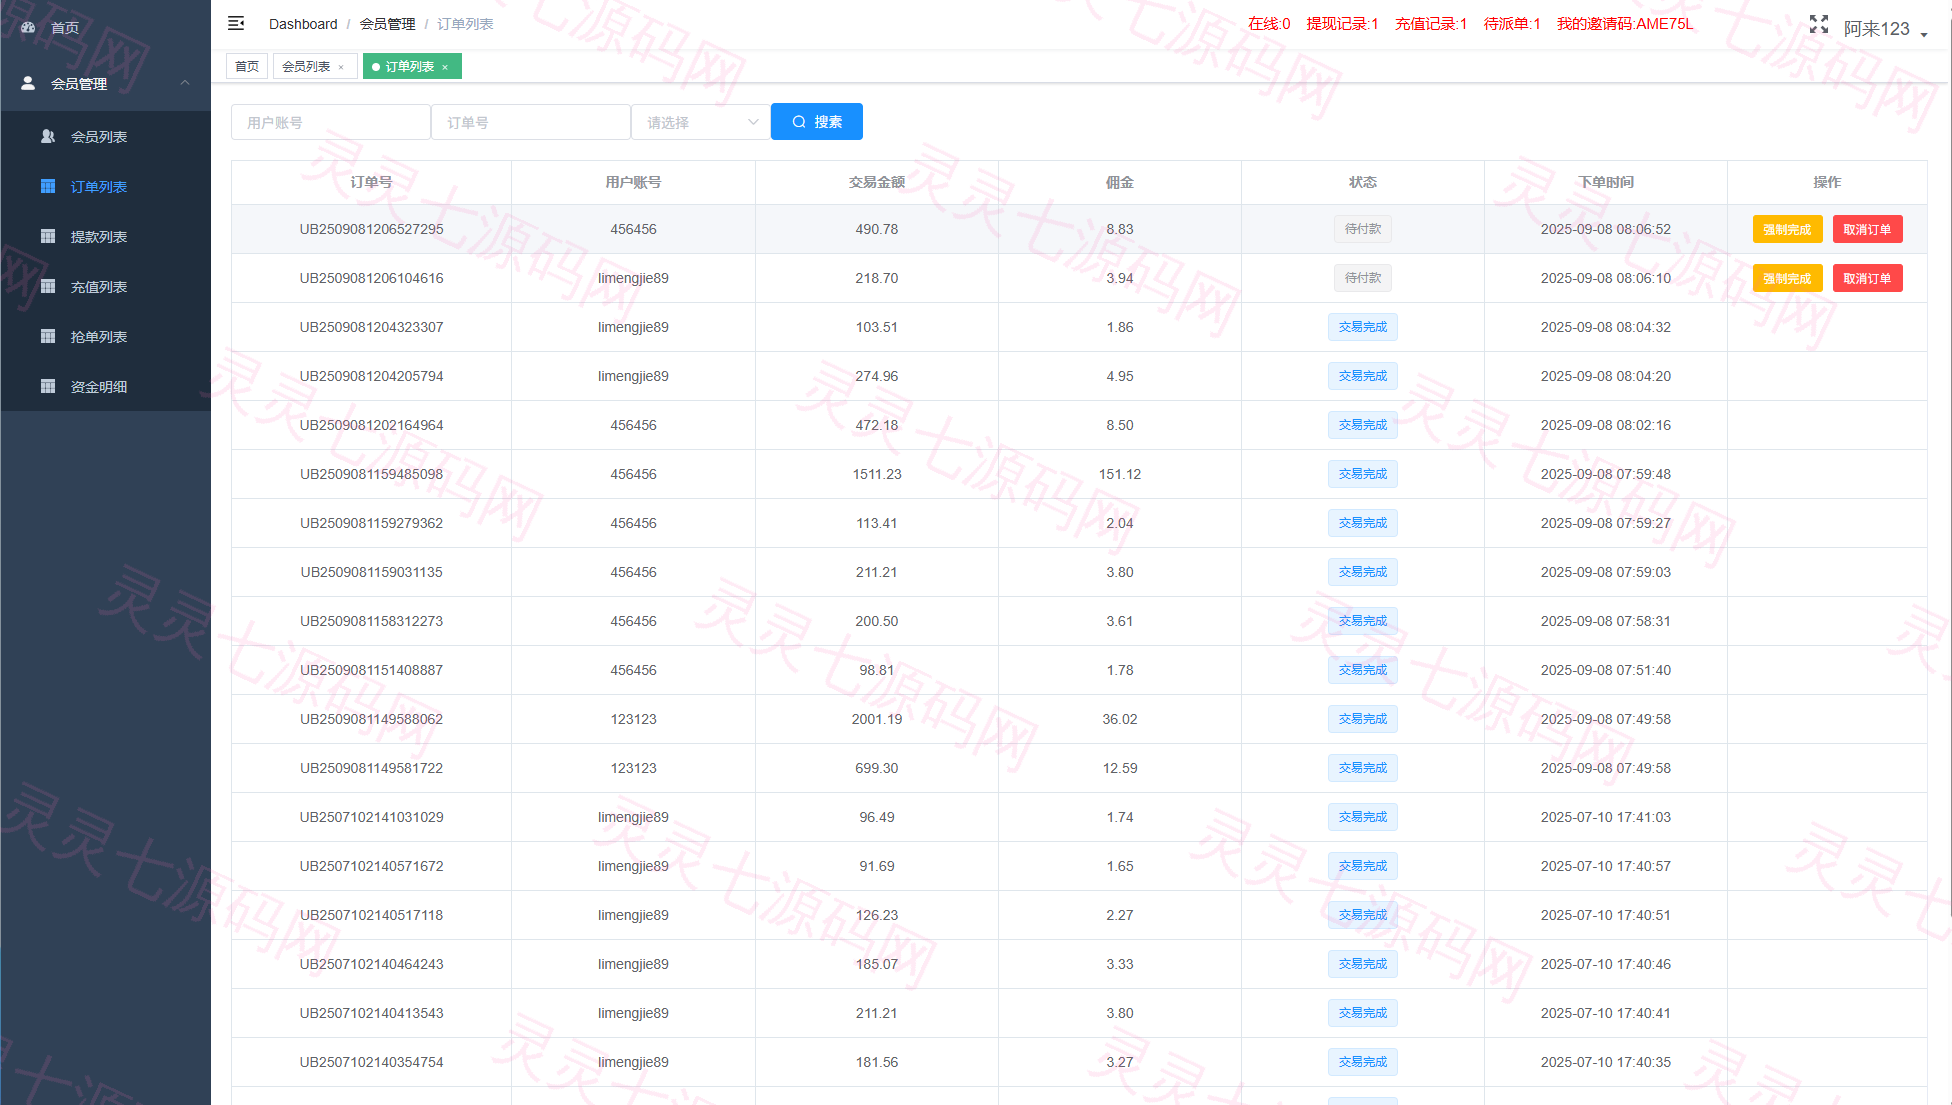
Task: Click the grid icon beside 资金明细
Action: click(48, 386)
